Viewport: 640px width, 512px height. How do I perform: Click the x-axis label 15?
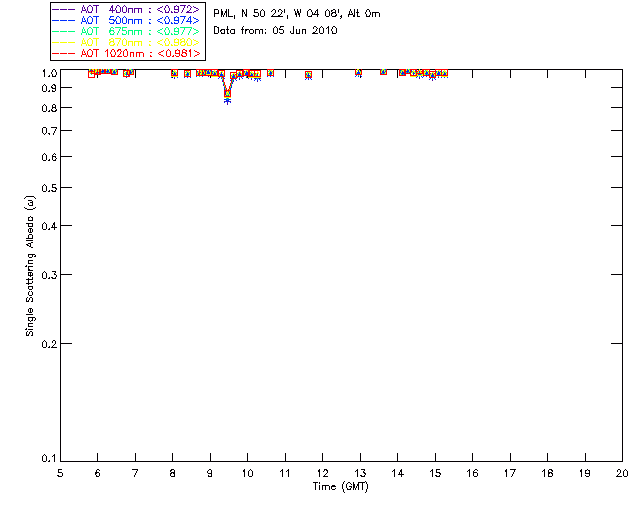(x=435, y=473)
